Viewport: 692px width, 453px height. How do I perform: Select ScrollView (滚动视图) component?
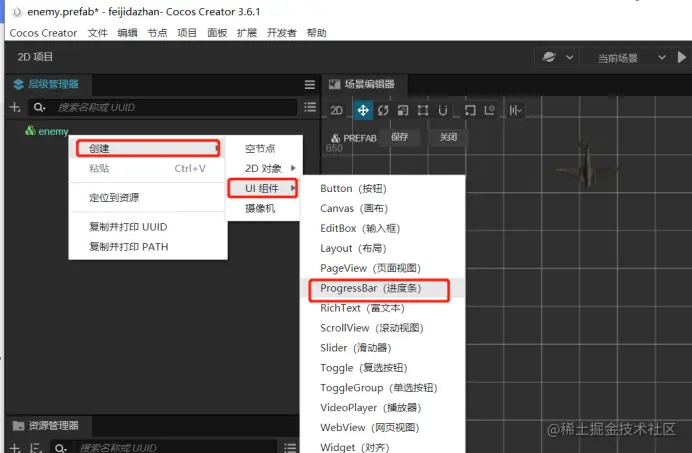pyautogui.click(x=382, y=328)
